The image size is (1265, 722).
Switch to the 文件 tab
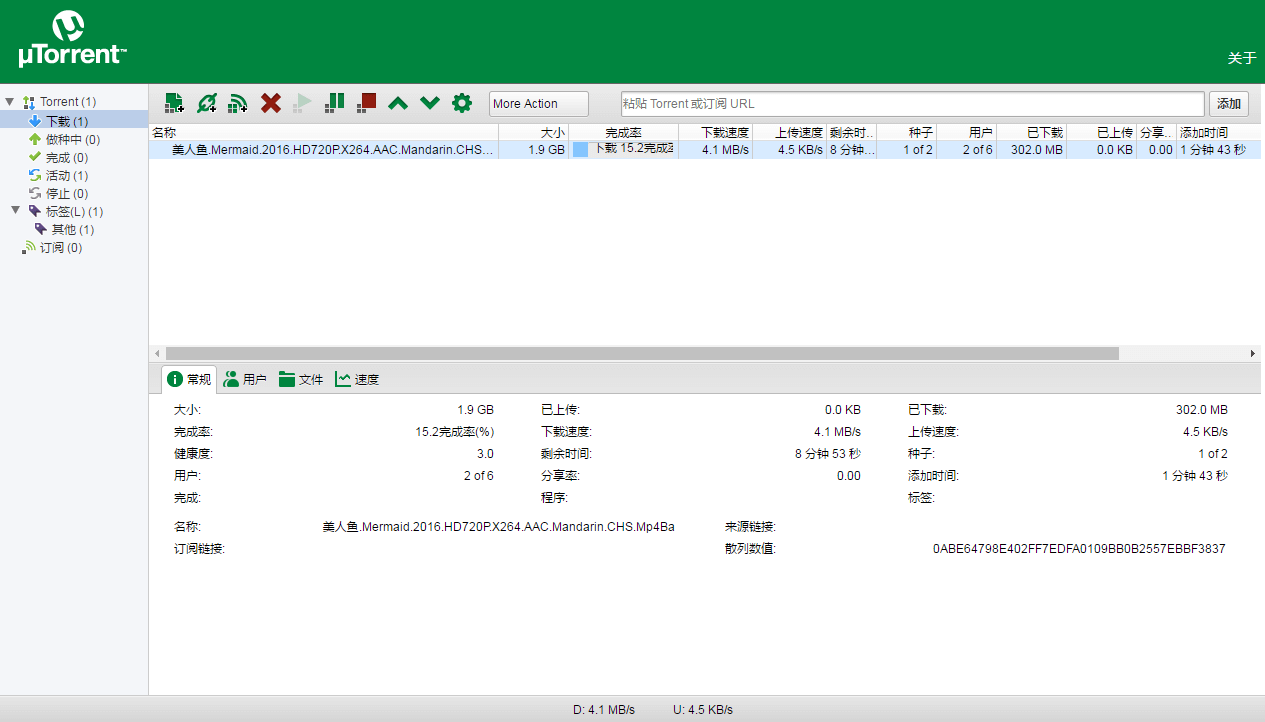pyautogui.click(x=301, y=379)
